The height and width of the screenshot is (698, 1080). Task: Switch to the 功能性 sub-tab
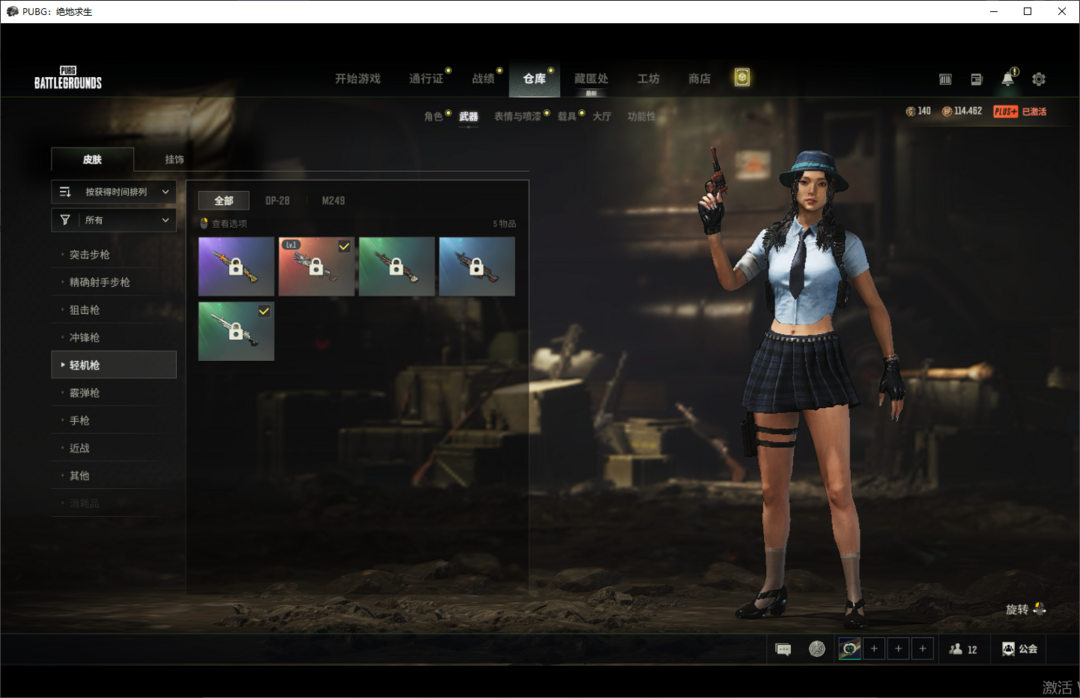[641, 116]
